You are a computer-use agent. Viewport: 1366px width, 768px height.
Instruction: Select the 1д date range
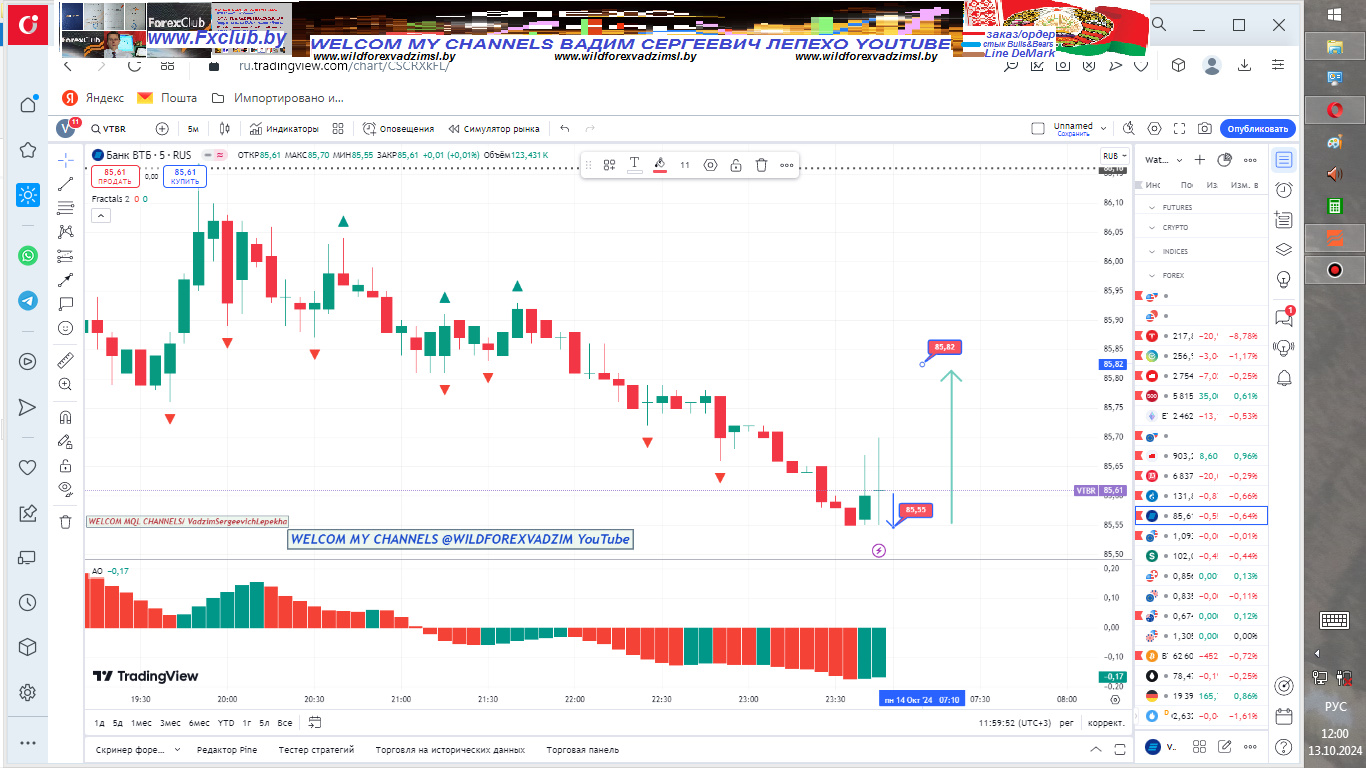(99, 722)
